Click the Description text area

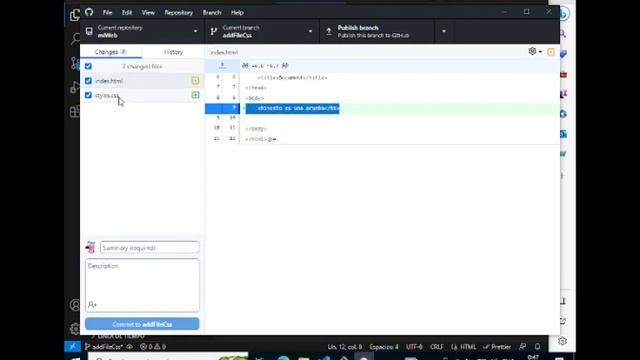point(142,285)
